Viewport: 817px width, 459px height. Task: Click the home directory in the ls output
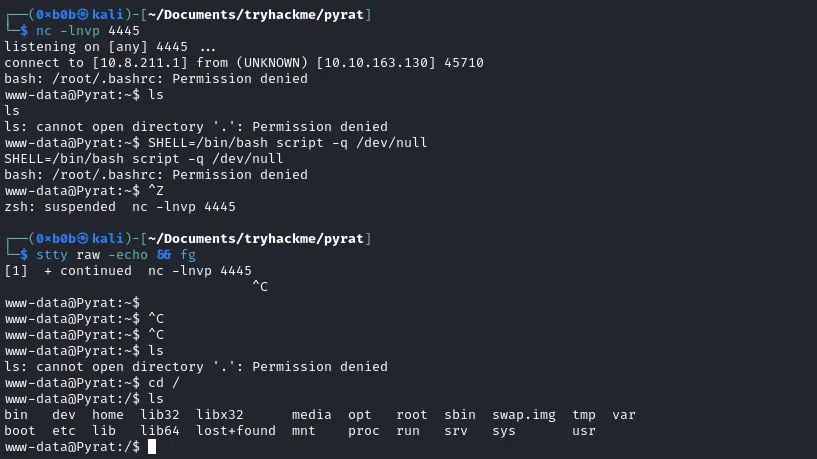click(108, 415)
